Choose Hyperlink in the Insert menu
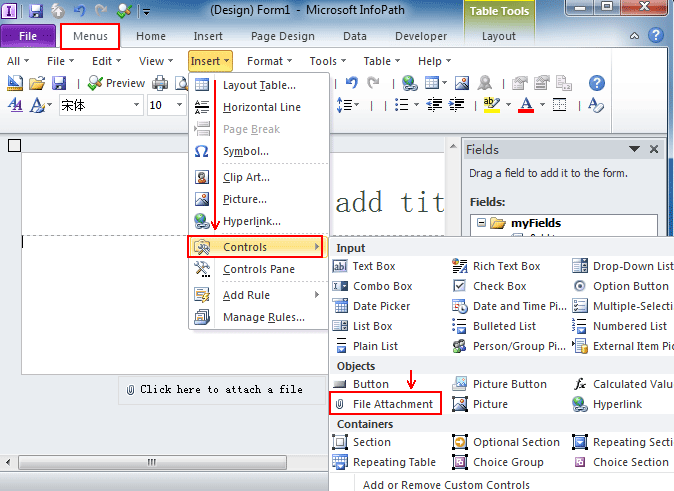 [259, 221]
